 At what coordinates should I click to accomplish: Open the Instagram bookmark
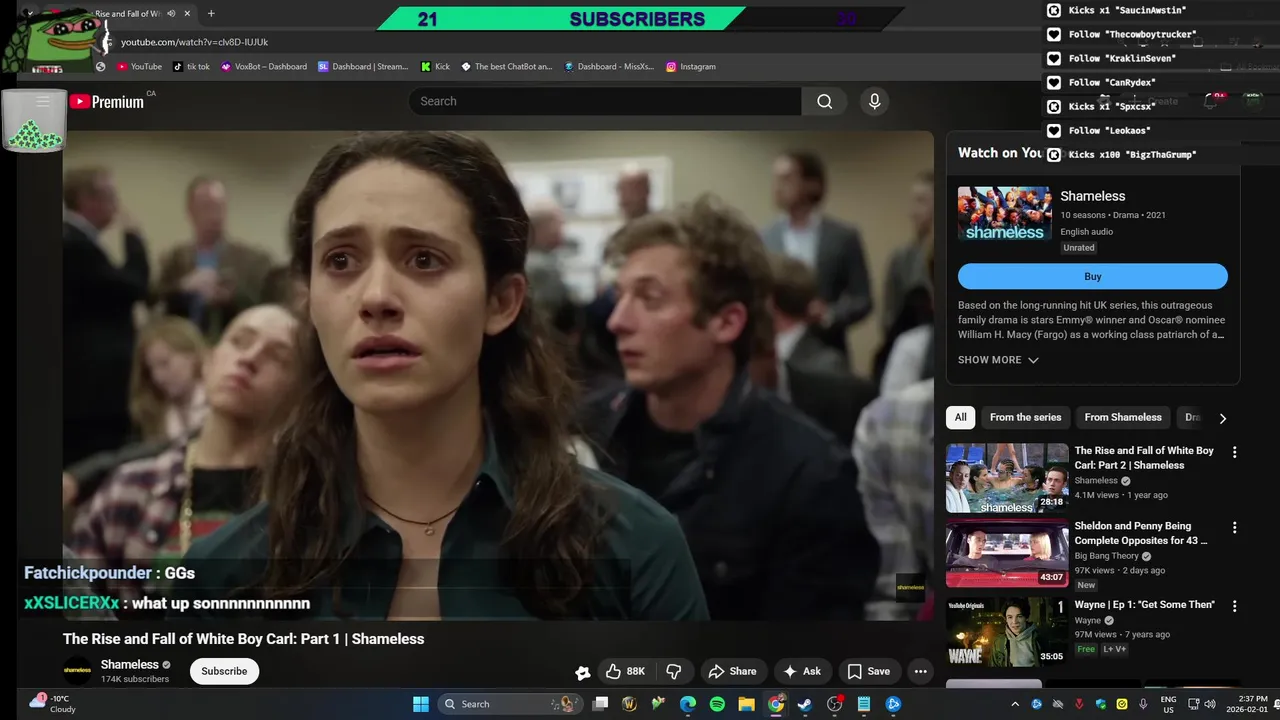tap(690, 66)
